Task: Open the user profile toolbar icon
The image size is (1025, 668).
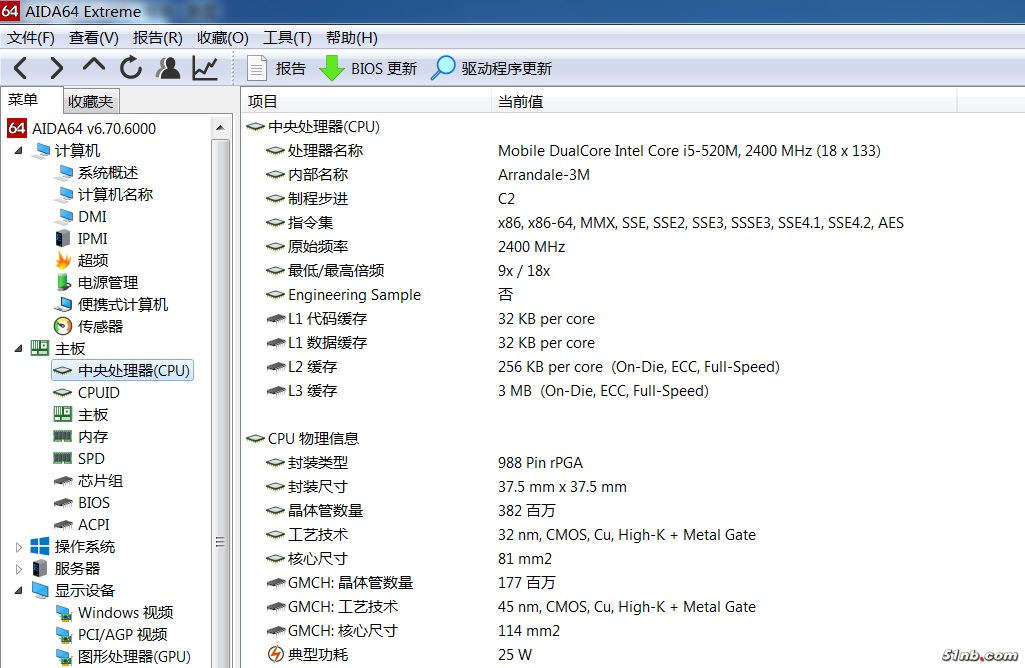Action: coord(169,68)
